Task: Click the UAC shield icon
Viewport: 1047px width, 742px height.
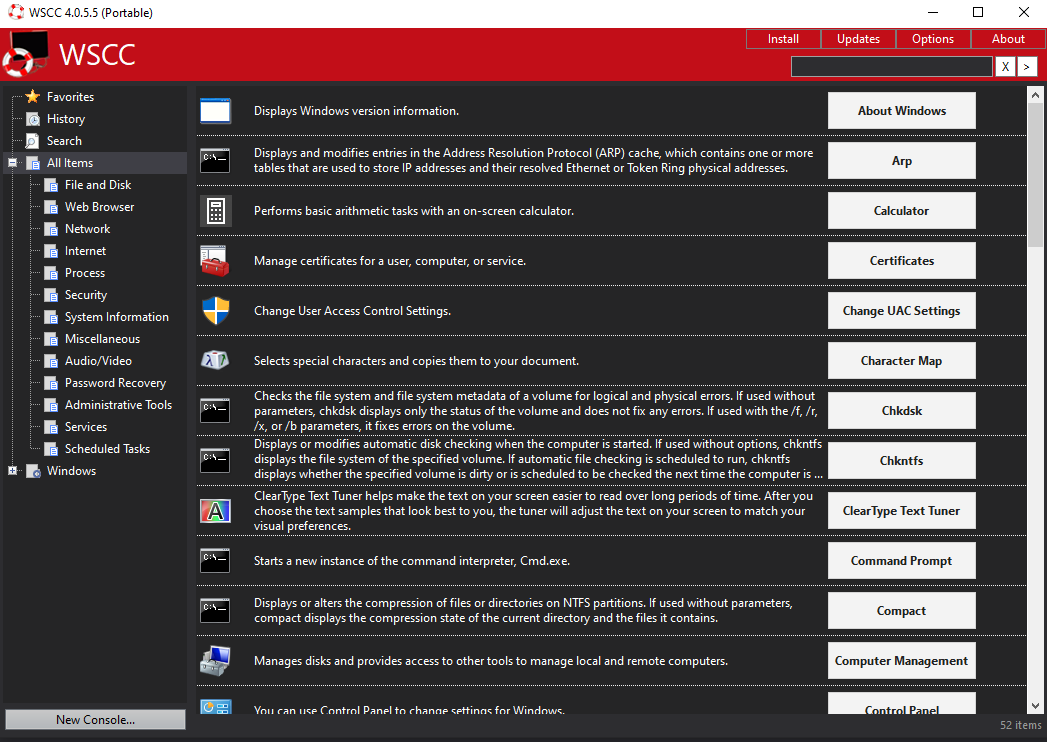Action: [x=215, y=311]
